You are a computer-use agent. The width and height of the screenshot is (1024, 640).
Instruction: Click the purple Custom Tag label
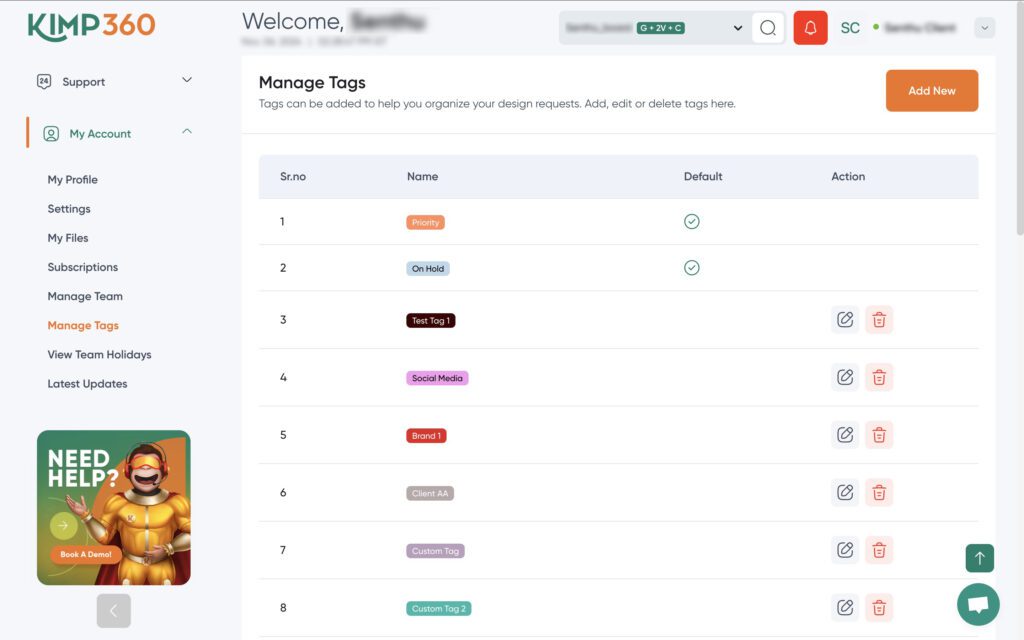(435, 551)
